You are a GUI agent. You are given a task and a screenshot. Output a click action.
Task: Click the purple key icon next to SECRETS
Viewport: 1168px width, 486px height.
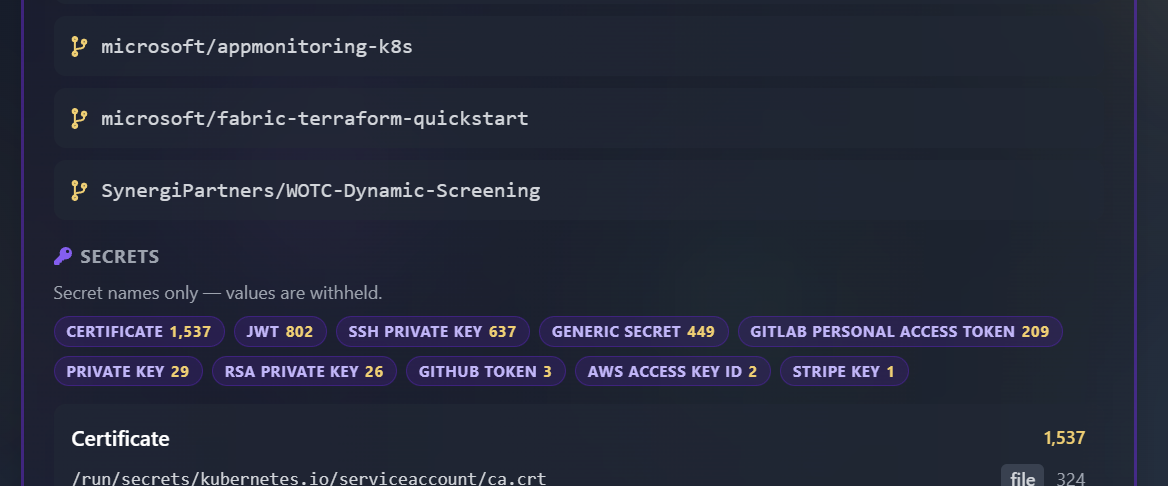click(x=63, y=256)
